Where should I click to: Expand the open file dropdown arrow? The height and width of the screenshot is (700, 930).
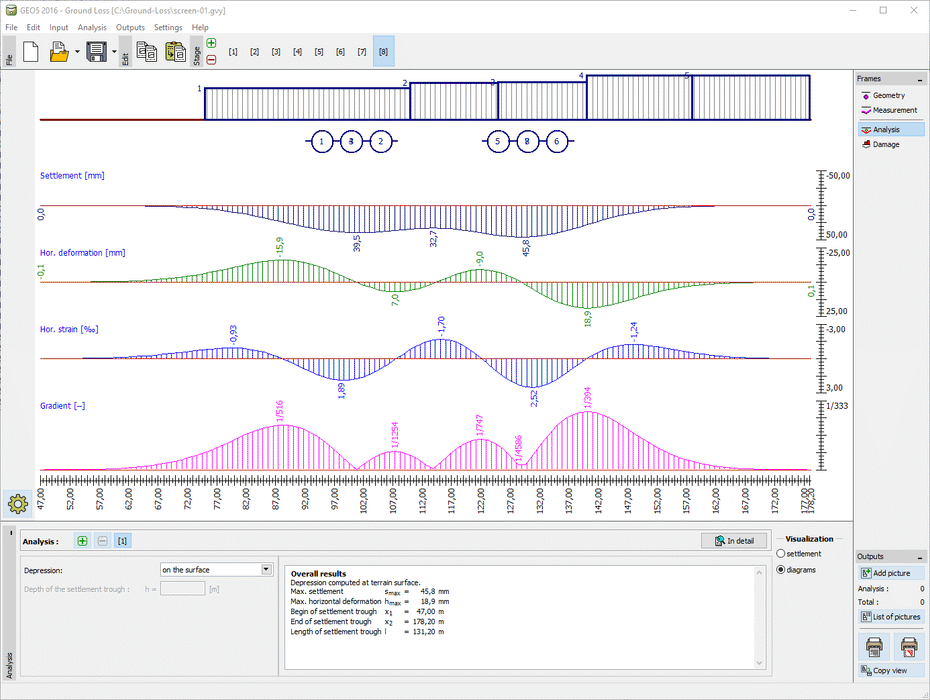click(78, 52)
